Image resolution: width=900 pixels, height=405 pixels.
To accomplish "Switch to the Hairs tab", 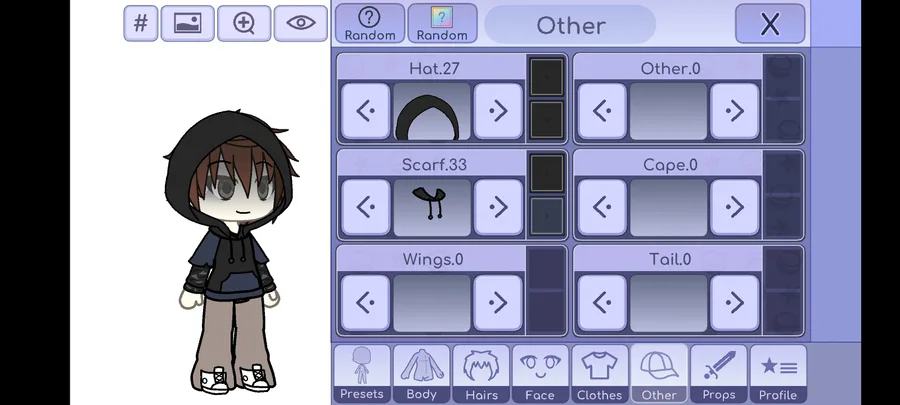I will point(481,373).
